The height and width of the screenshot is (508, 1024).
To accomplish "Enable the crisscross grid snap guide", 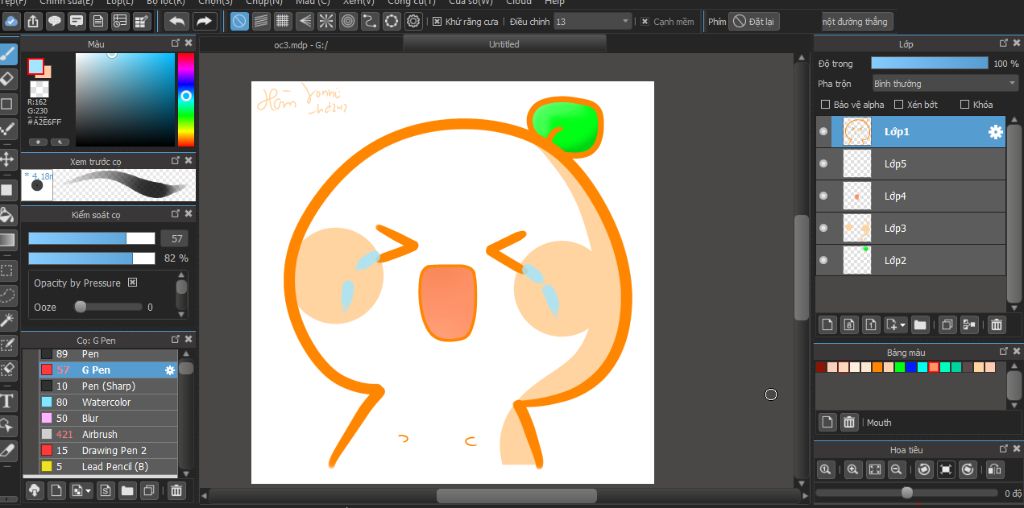I will pyautogui.click(x=283, y=21).
